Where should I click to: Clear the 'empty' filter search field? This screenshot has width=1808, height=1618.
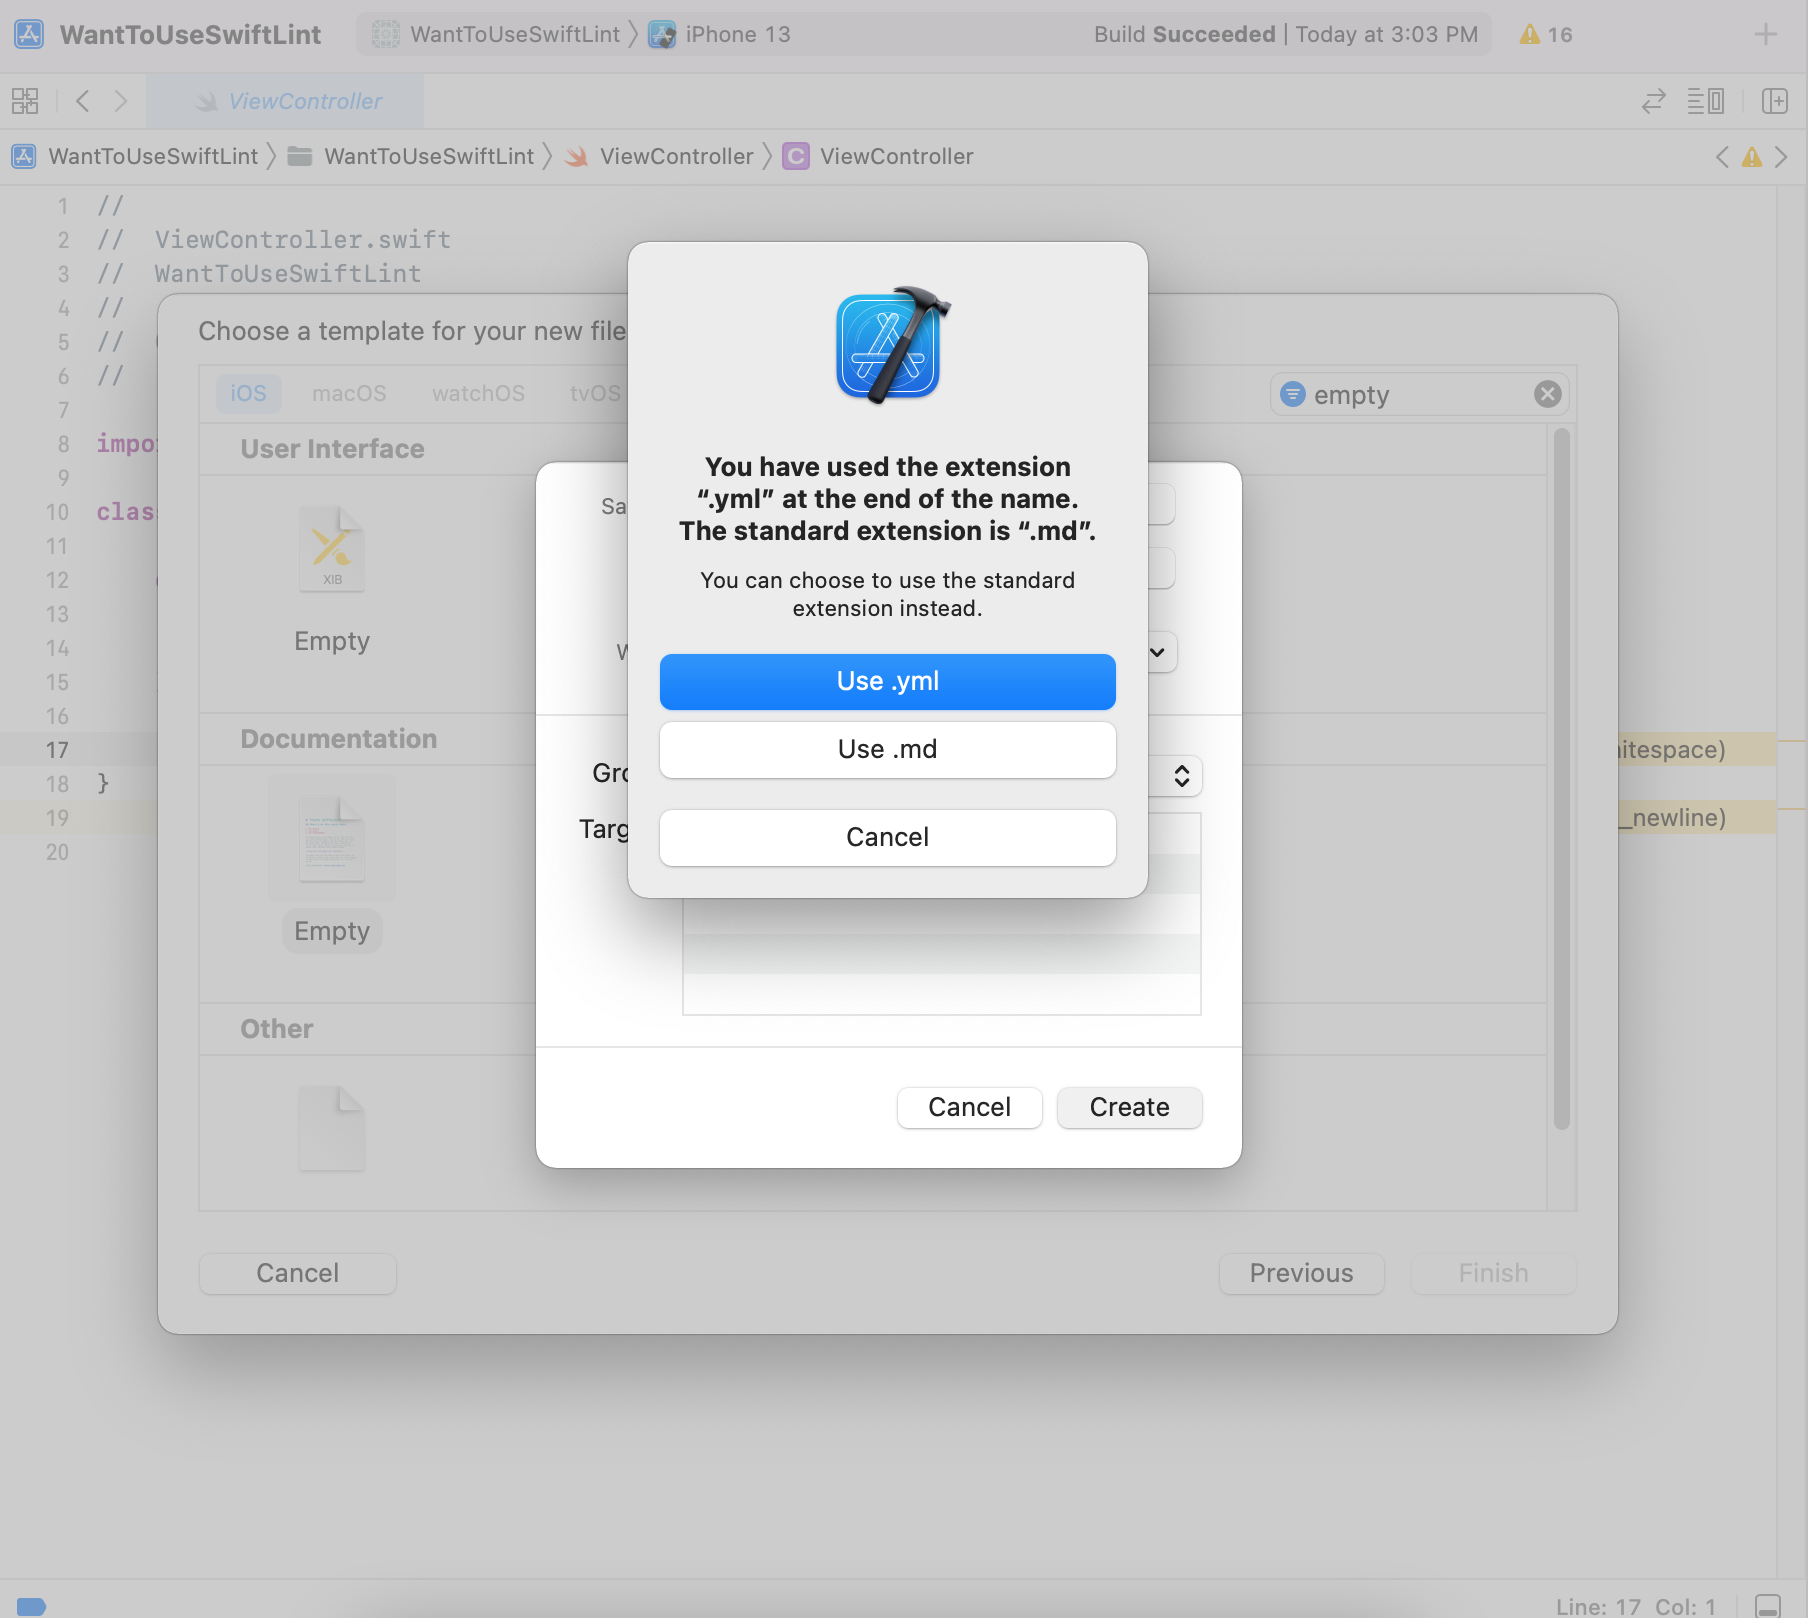(x=1547, y=394)
